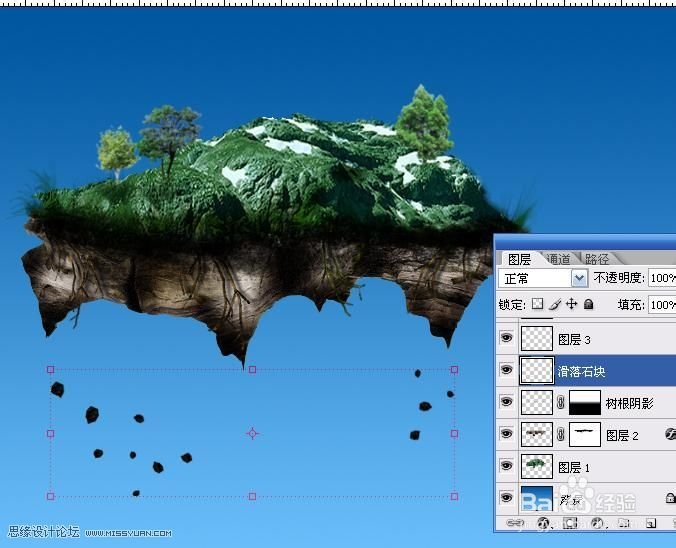Hide the 图层 1 layer eye

click(x=507, y=466)
